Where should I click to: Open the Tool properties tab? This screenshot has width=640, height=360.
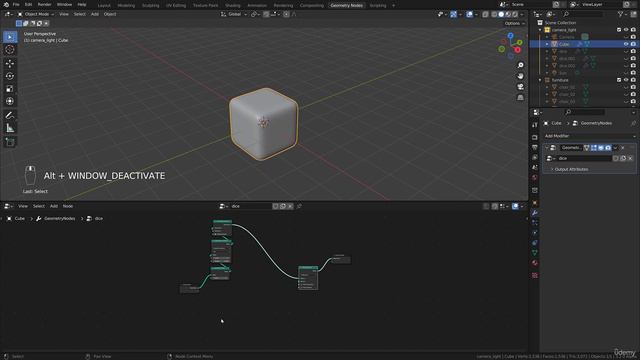pyautogui.click(x=535, y=125)
